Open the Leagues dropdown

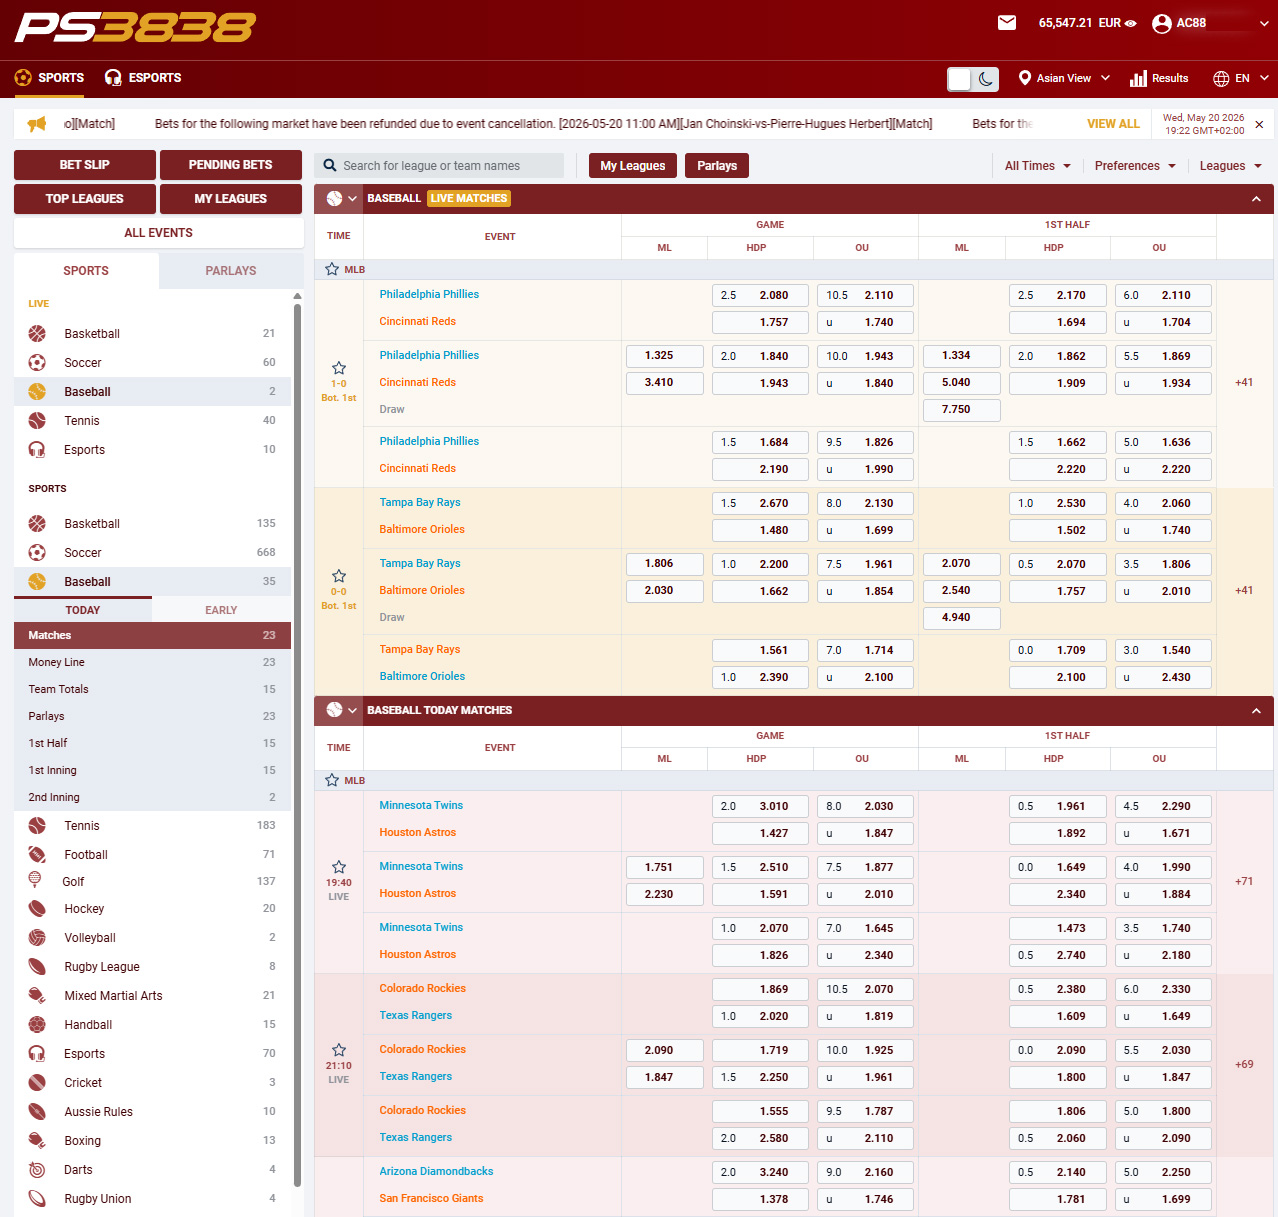tap(1231, 166)
